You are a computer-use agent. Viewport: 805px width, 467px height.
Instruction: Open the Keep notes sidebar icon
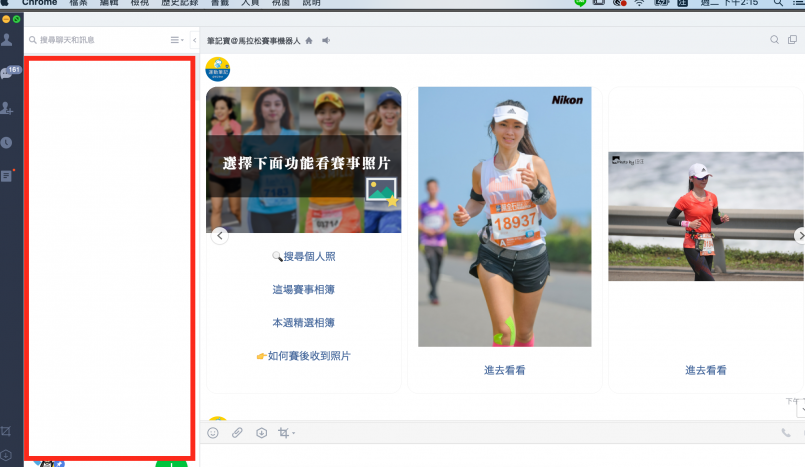click(x=7, y=176)
